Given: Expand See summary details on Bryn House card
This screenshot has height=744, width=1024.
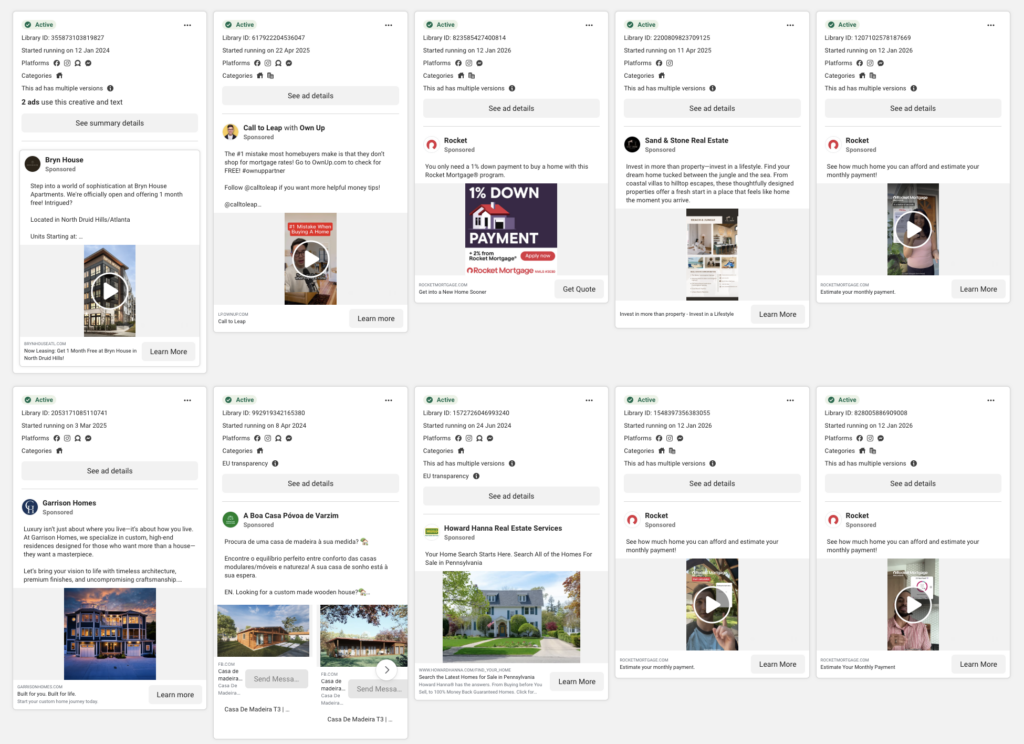Looking at the screenshot, I should pos(110,123).
